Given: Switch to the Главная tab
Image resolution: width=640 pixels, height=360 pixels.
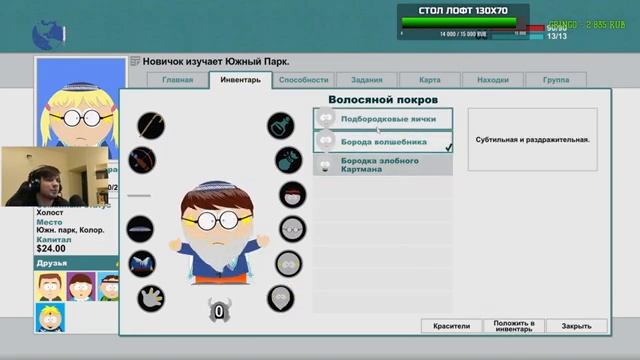Looking at the screenshot, I should coord(178,80).
